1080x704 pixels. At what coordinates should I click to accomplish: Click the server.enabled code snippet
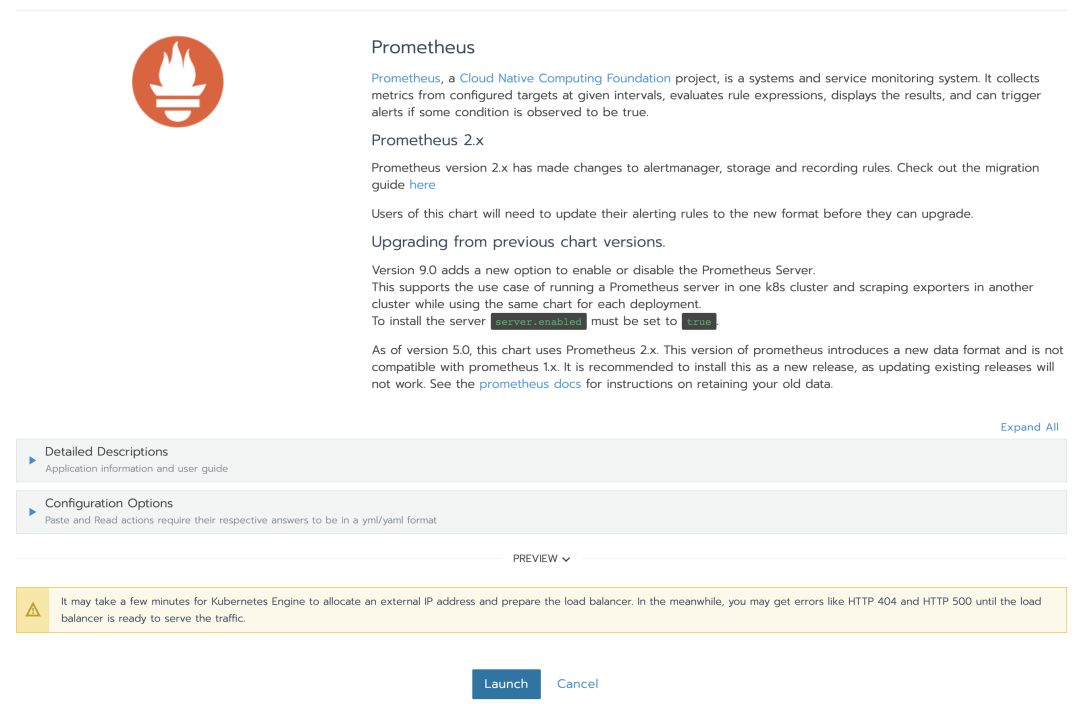539,322
